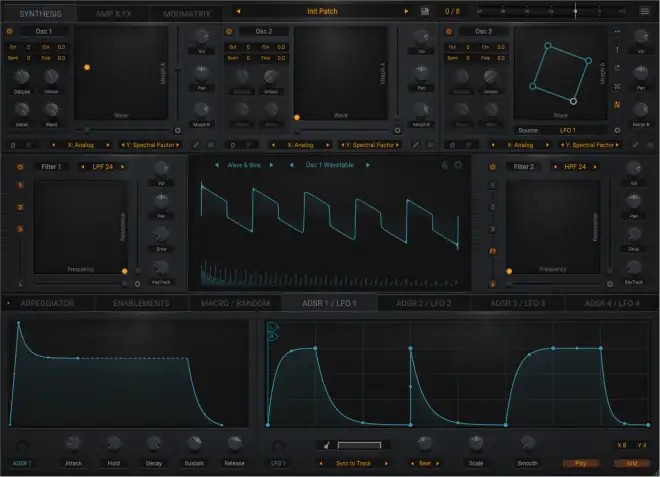
Task: Toggle the Osc 2 power icon
Action: click(x=229, y=32)
